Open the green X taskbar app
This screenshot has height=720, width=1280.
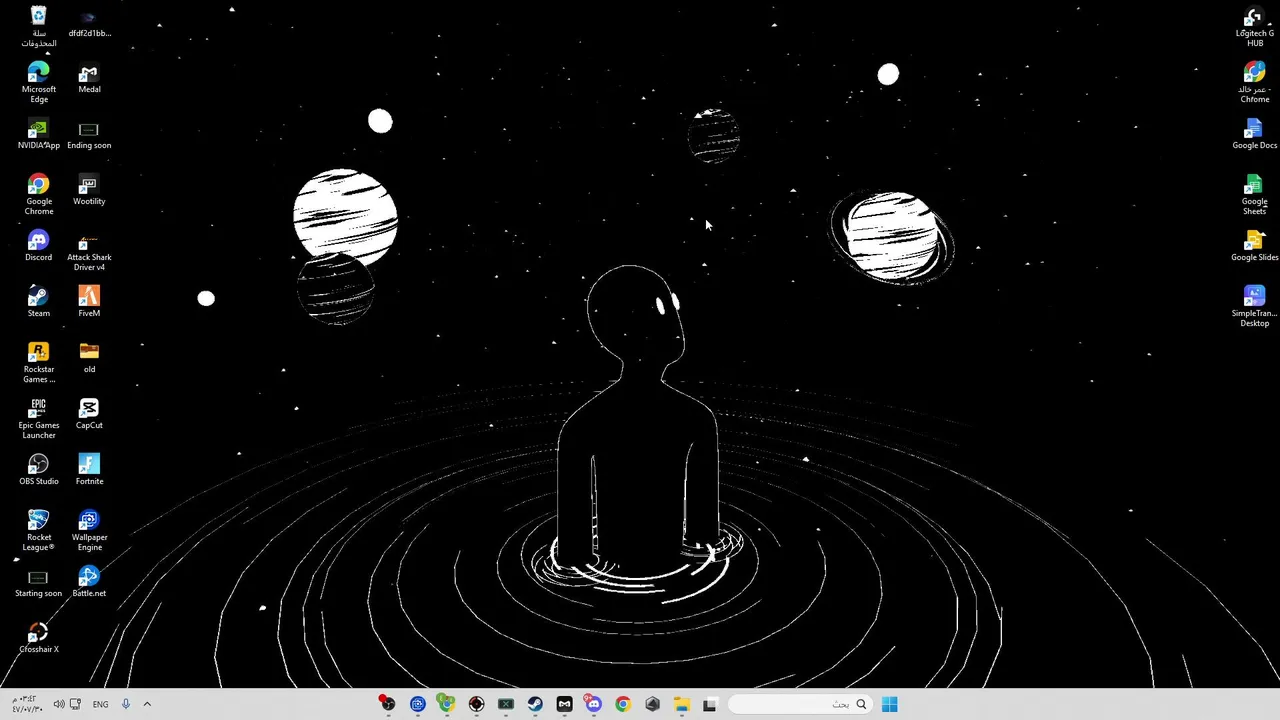505,704
